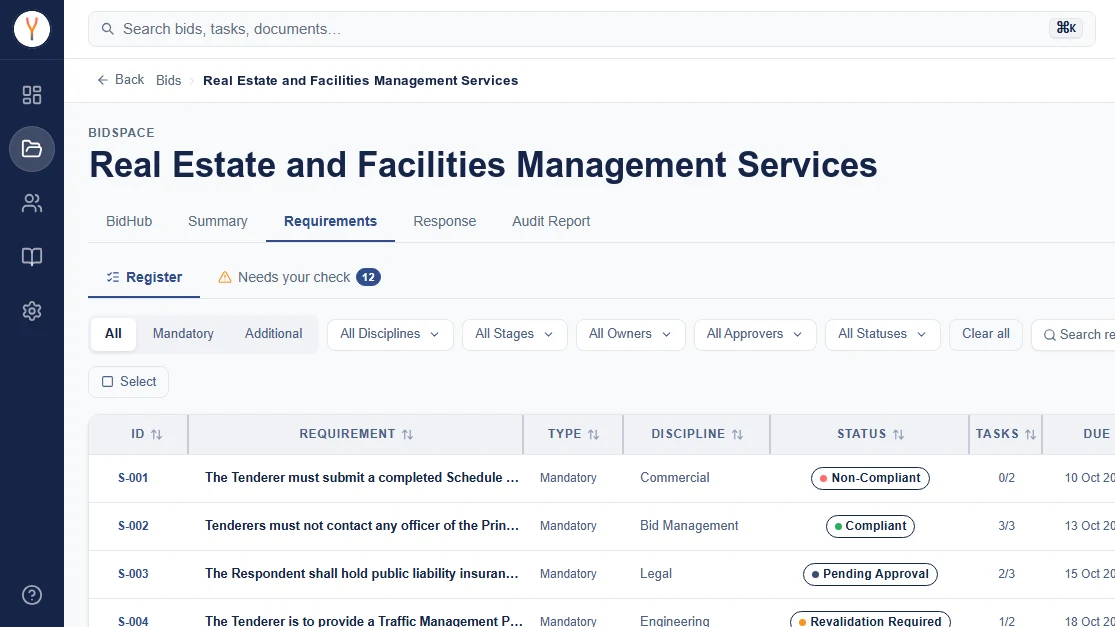Click the Back button

[x=120, y=80]
